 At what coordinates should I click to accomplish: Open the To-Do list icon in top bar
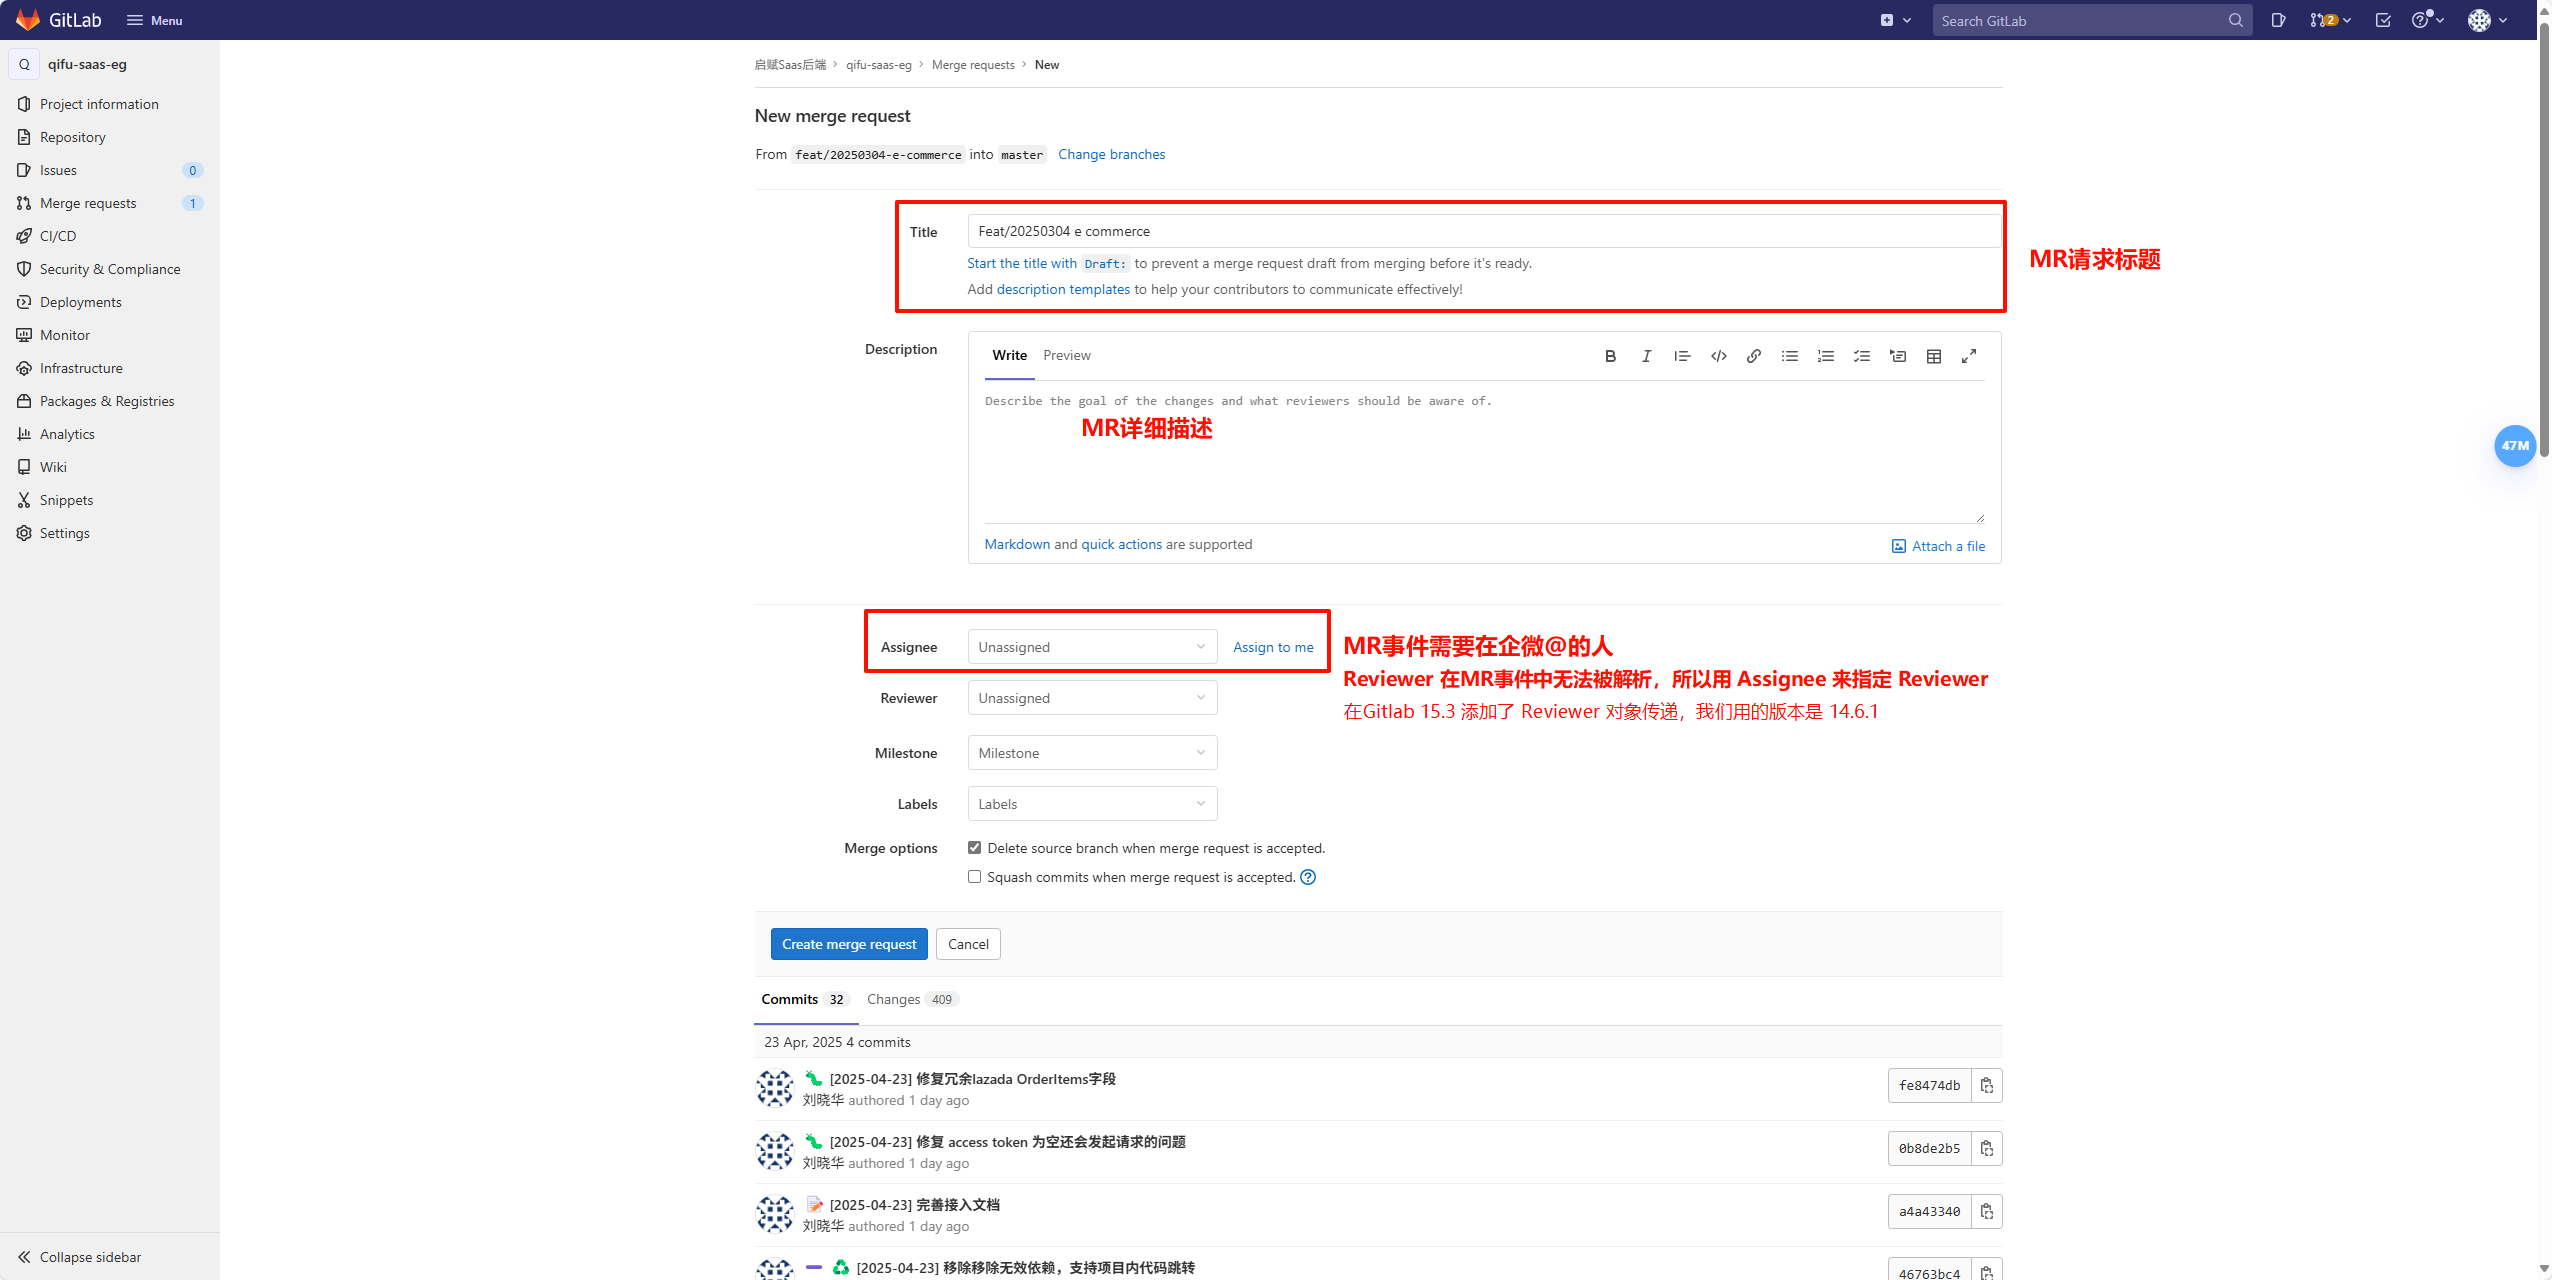(2383, 20)
